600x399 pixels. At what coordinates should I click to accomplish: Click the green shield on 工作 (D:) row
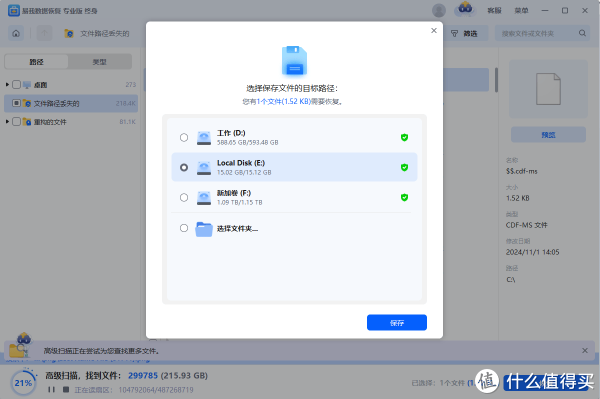(404, 137)
